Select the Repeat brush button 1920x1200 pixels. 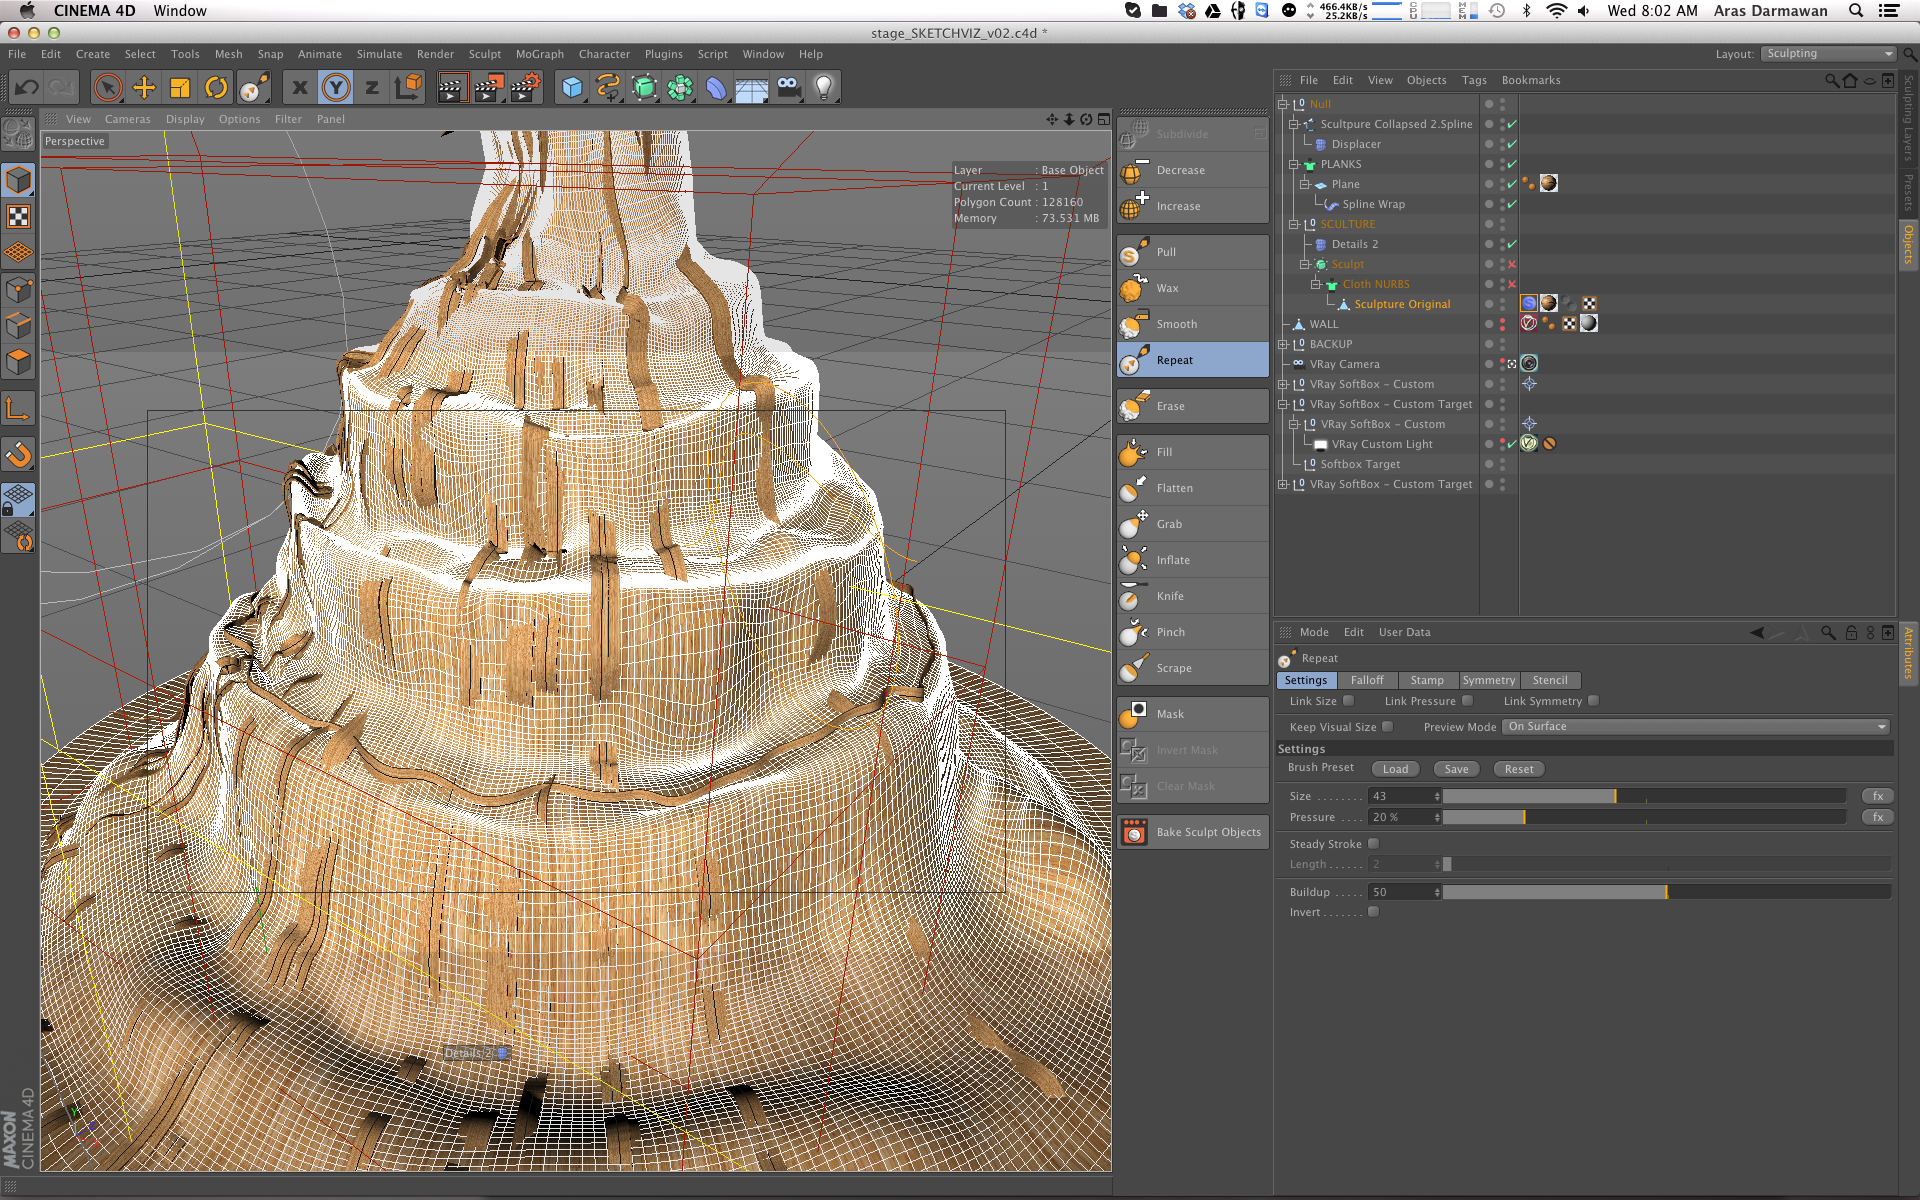click(1192, 360)
